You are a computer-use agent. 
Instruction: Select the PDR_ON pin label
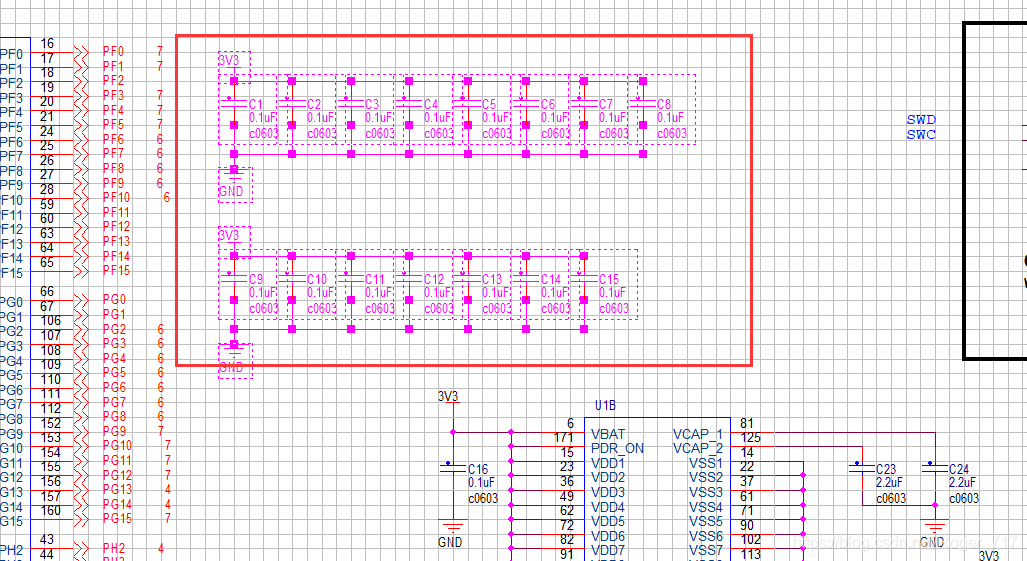coord(617,448)
